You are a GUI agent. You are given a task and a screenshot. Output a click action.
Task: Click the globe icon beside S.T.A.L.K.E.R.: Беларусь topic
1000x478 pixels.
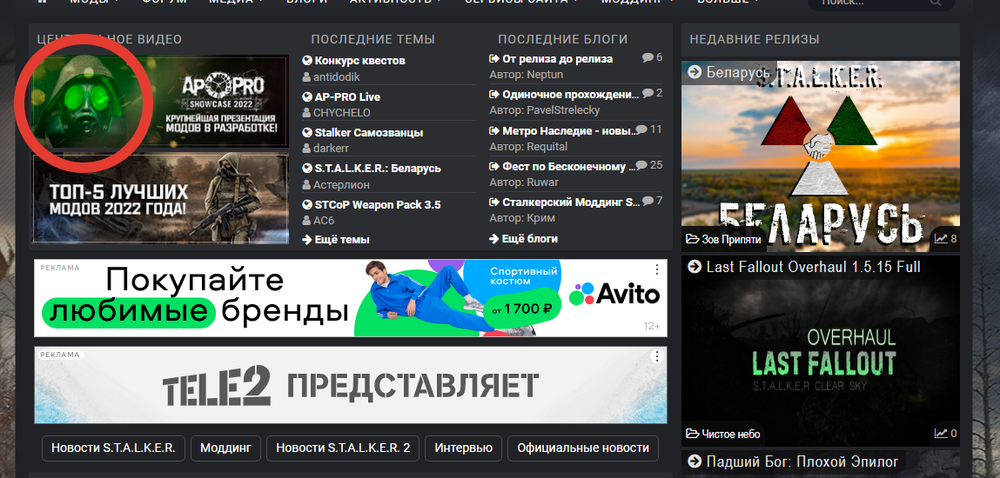307,168
